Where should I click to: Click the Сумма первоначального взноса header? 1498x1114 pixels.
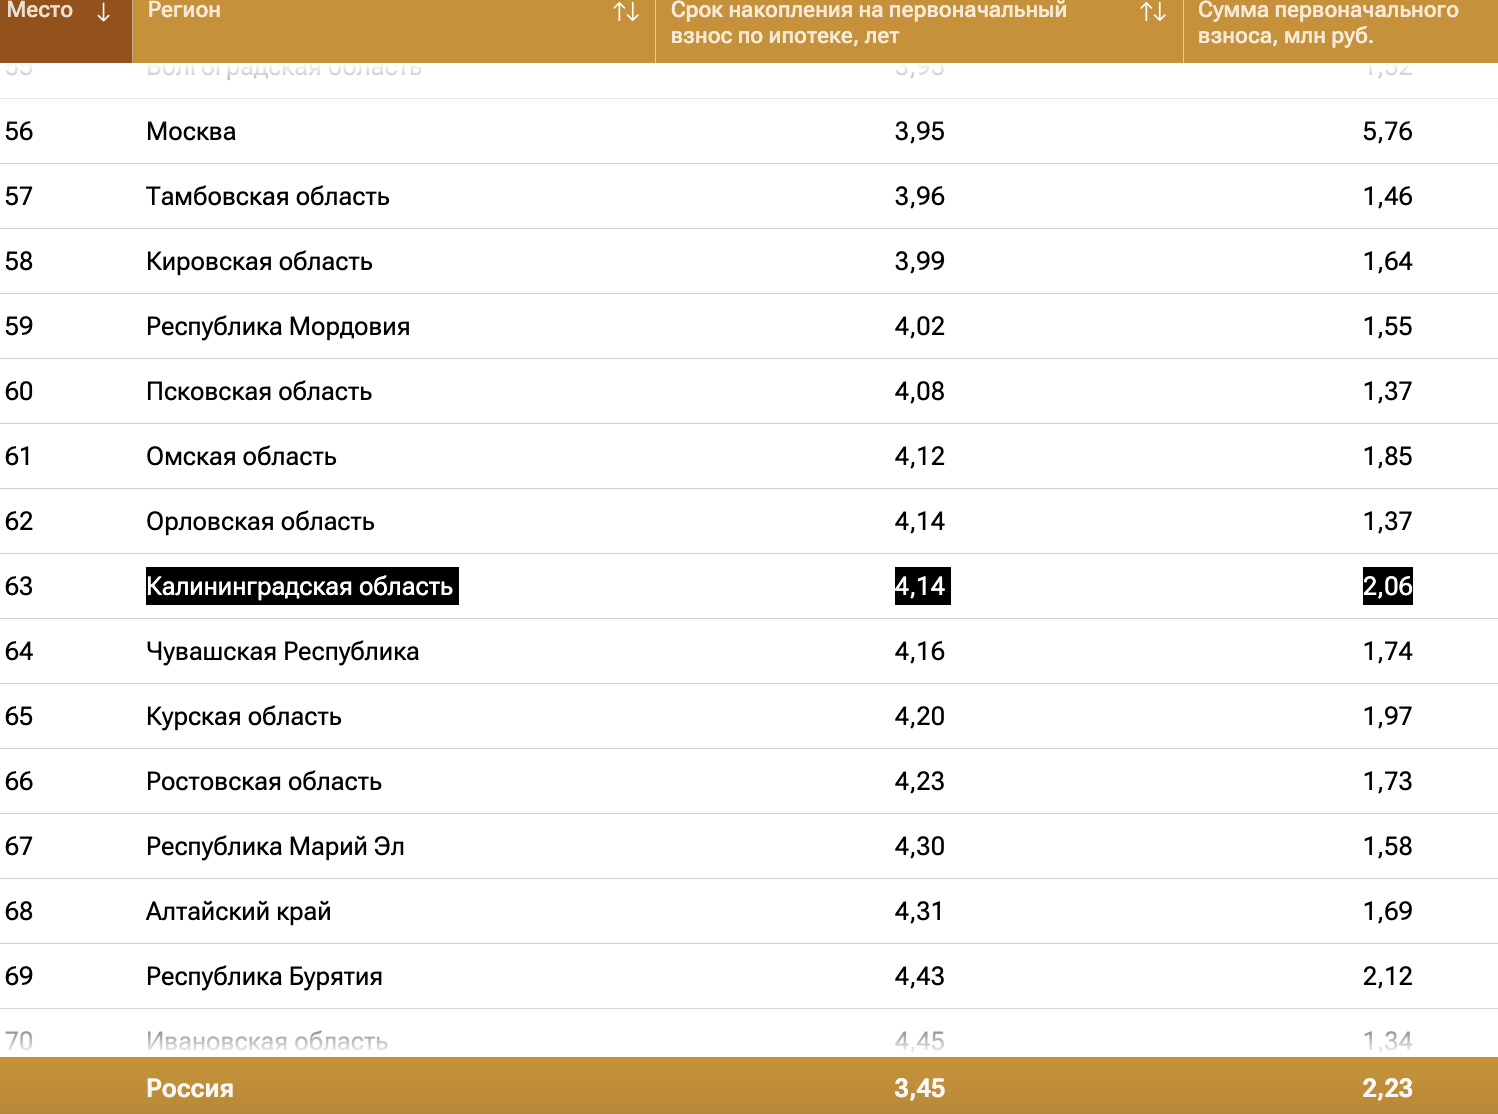[x=1327, y=23]
